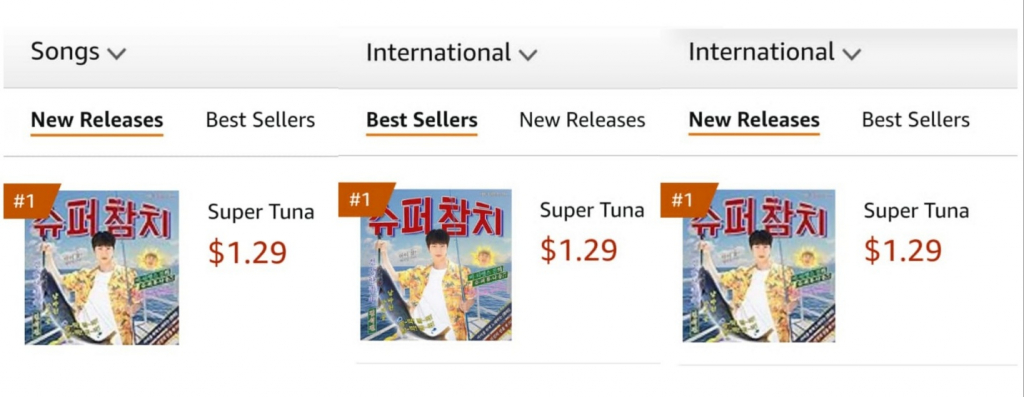Screen dimensions: 1024x397
Task: Select the underlined New Releases tab under Songs
Action: pyautogui.click(x=97, y=120)
